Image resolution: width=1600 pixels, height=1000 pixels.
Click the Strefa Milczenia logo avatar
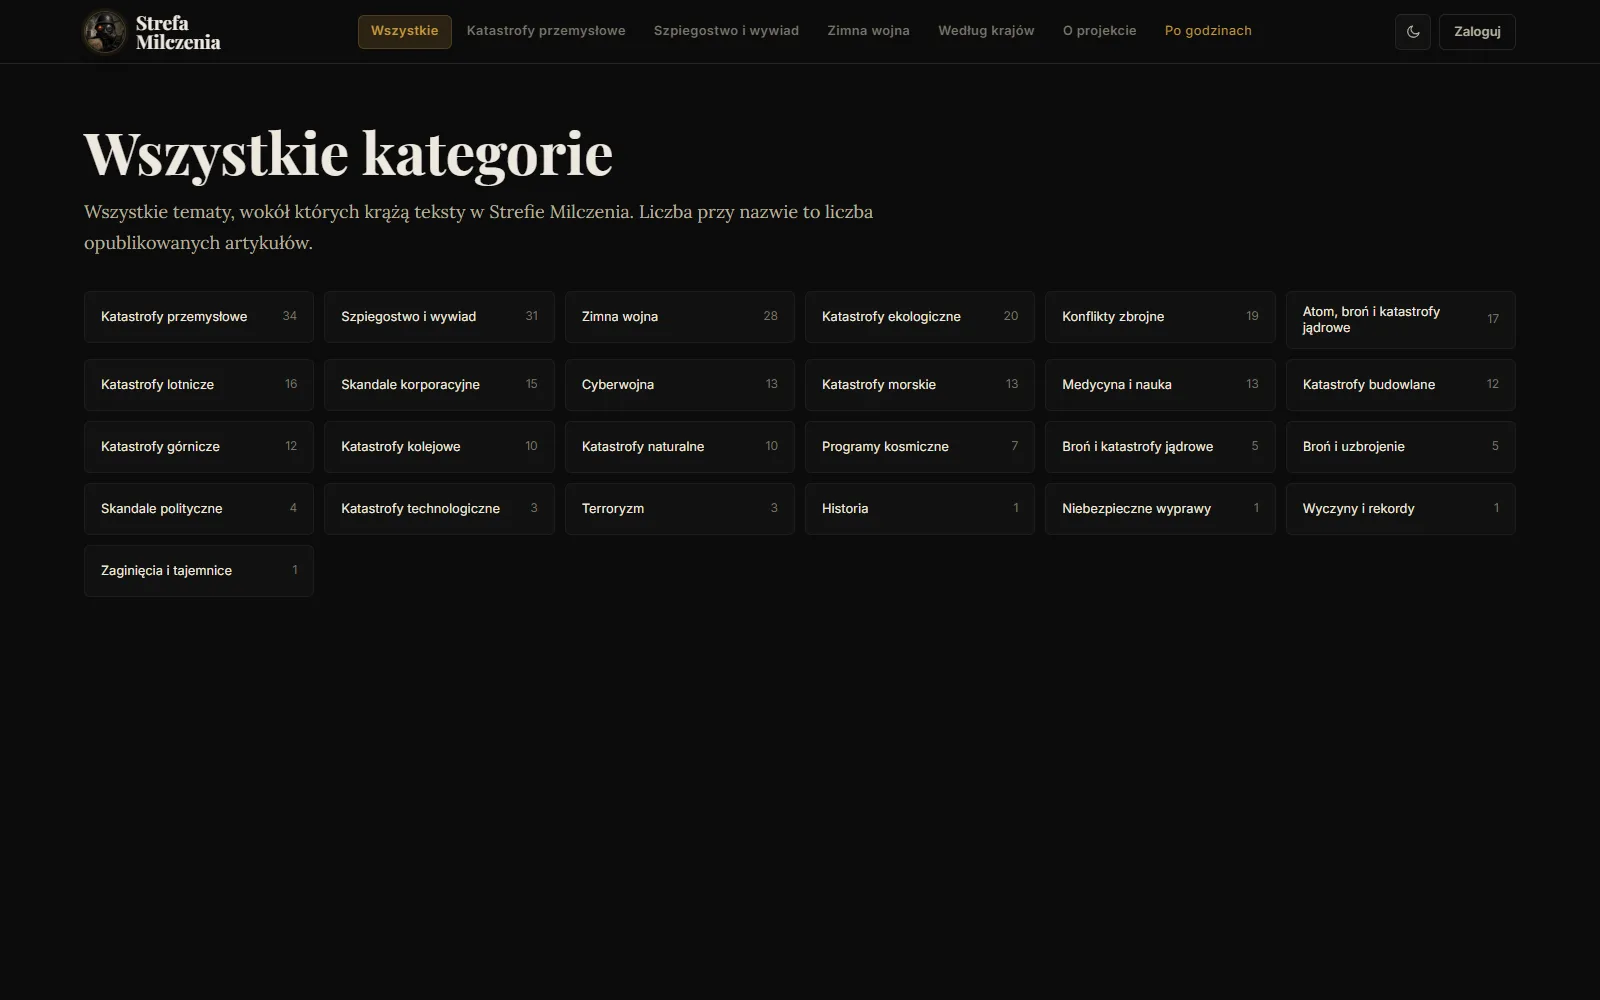pyautogui.click(x=104, y=32)
